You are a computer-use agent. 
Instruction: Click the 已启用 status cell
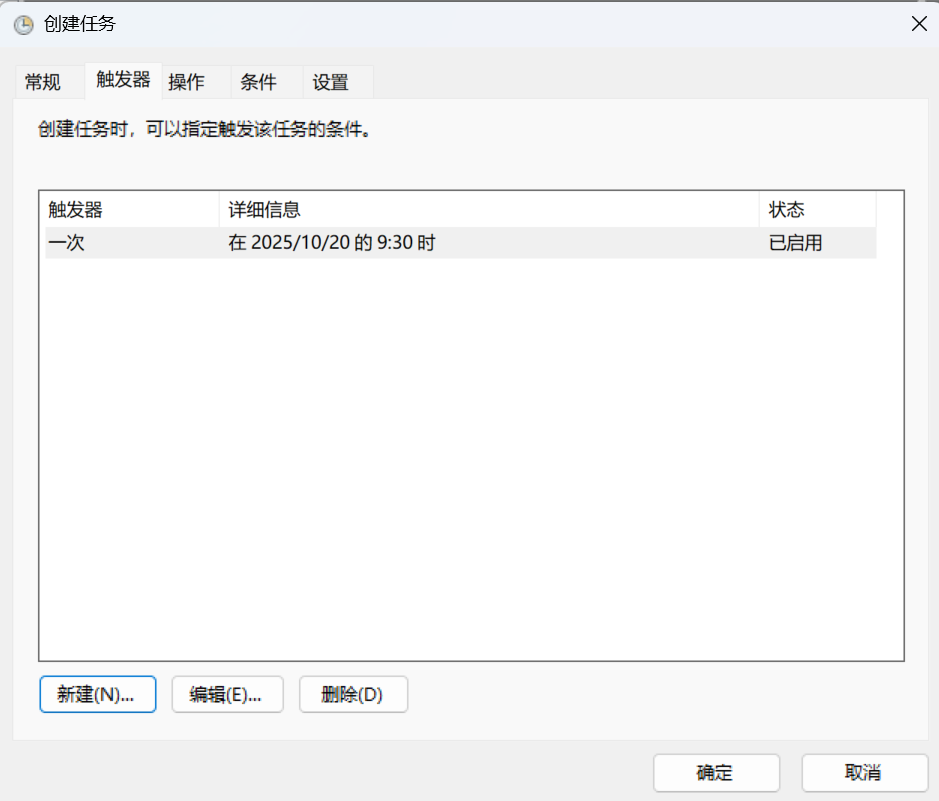[795, 242]
